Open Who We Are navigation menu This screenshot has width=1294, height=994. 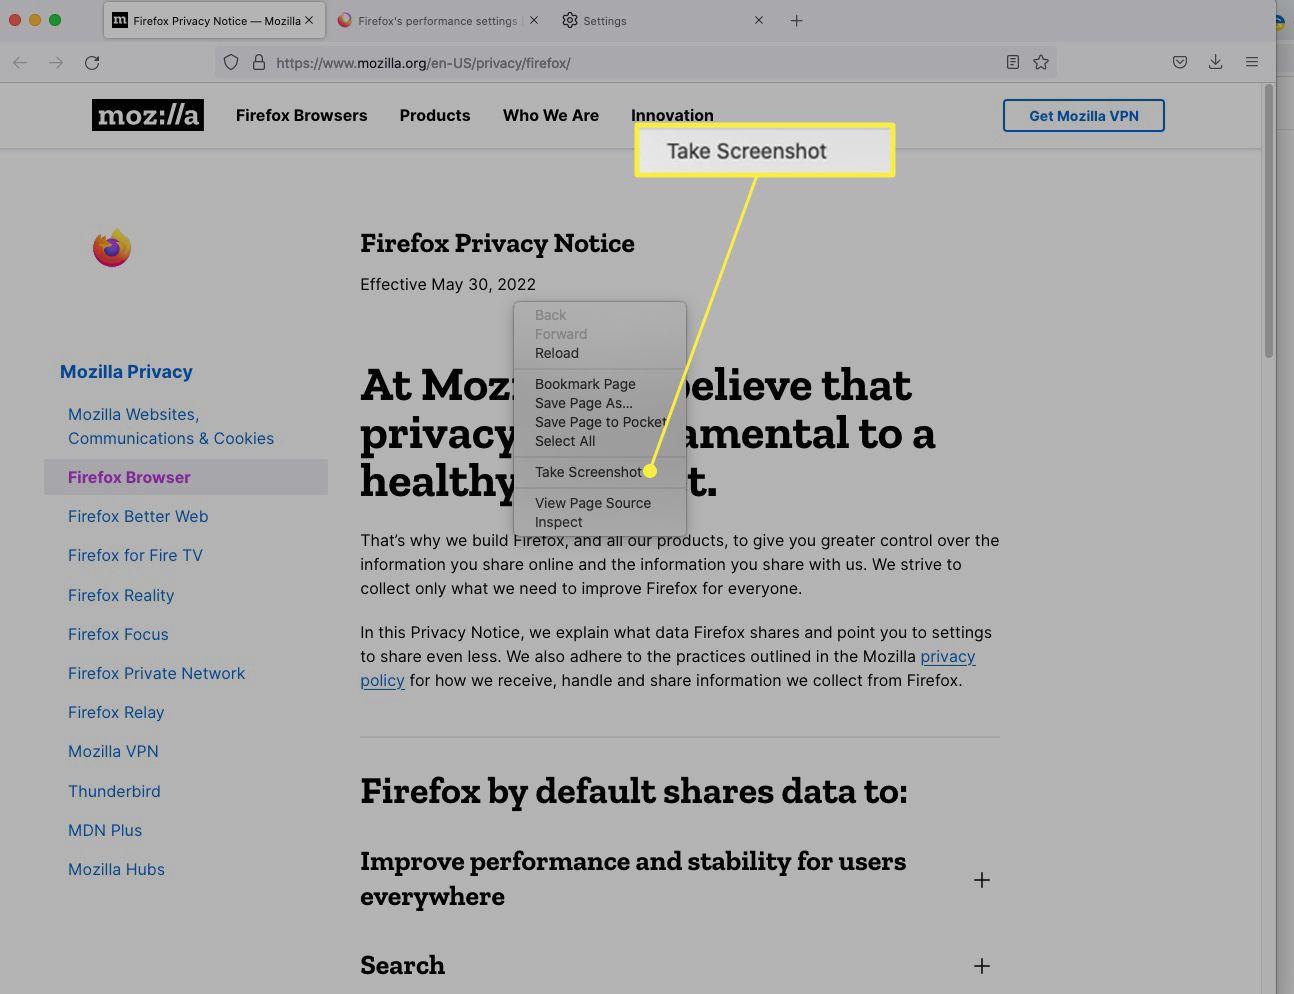coord(551,115)
